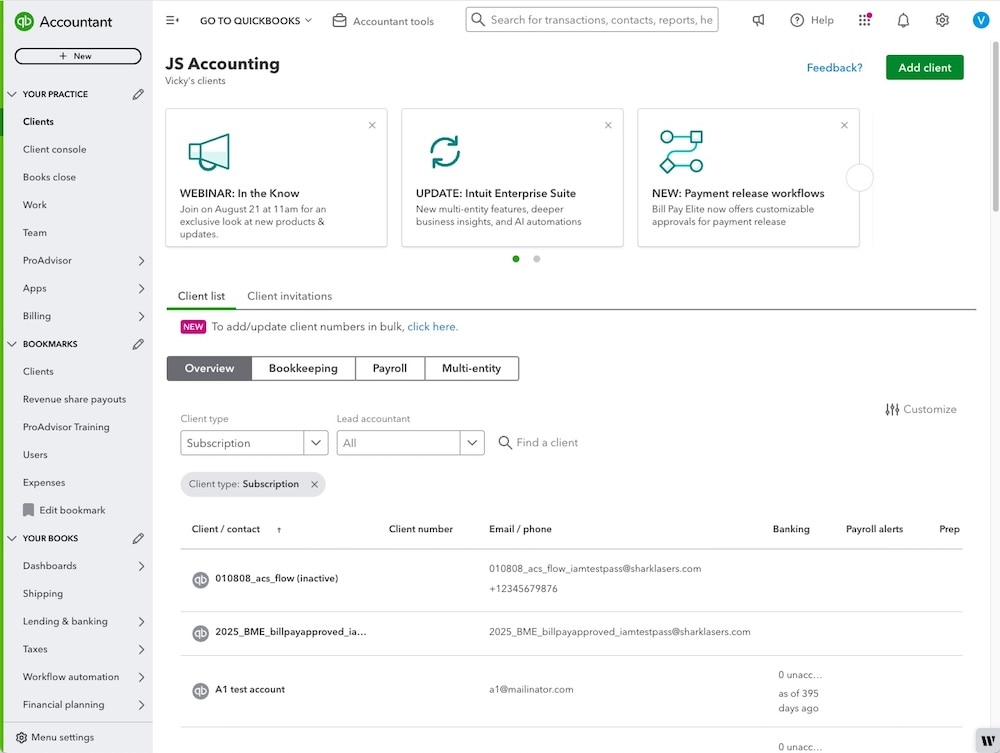Click the Add client button
Viewport: 1000px width, 753px height.
click(923, 67)
